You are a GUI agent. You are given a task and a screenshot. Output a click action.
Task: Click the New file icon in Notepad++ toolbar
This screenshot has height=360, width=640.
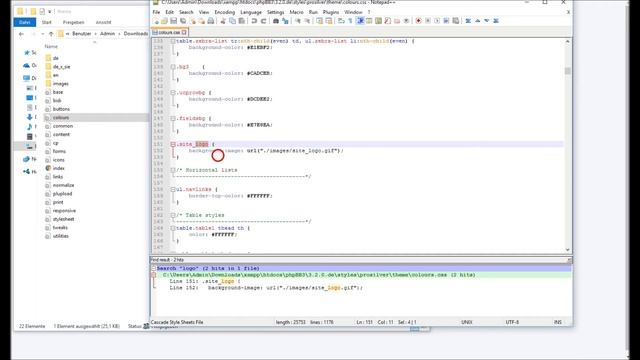[156, 21]
